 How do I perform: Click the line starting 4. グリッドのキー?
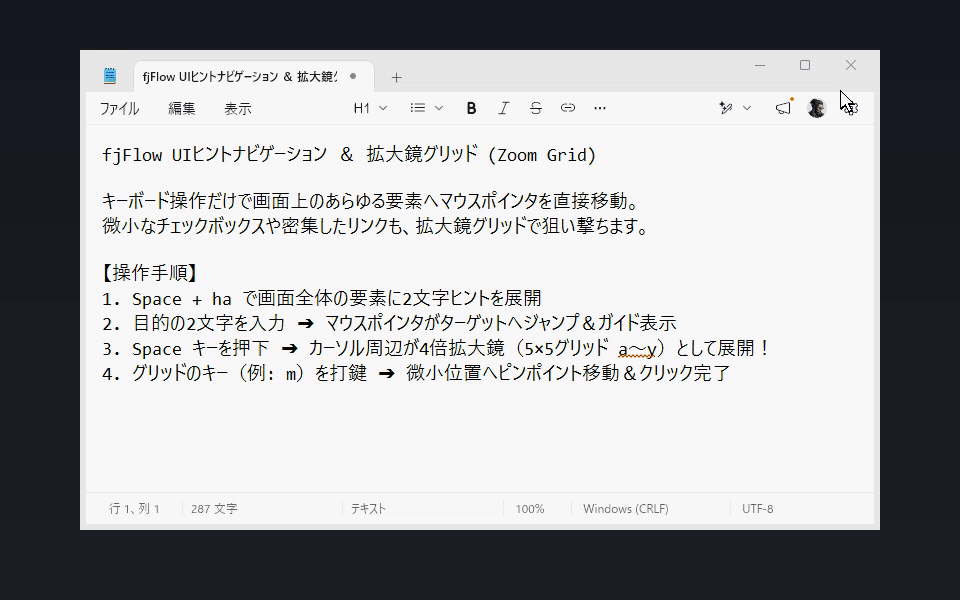point(416,373)
